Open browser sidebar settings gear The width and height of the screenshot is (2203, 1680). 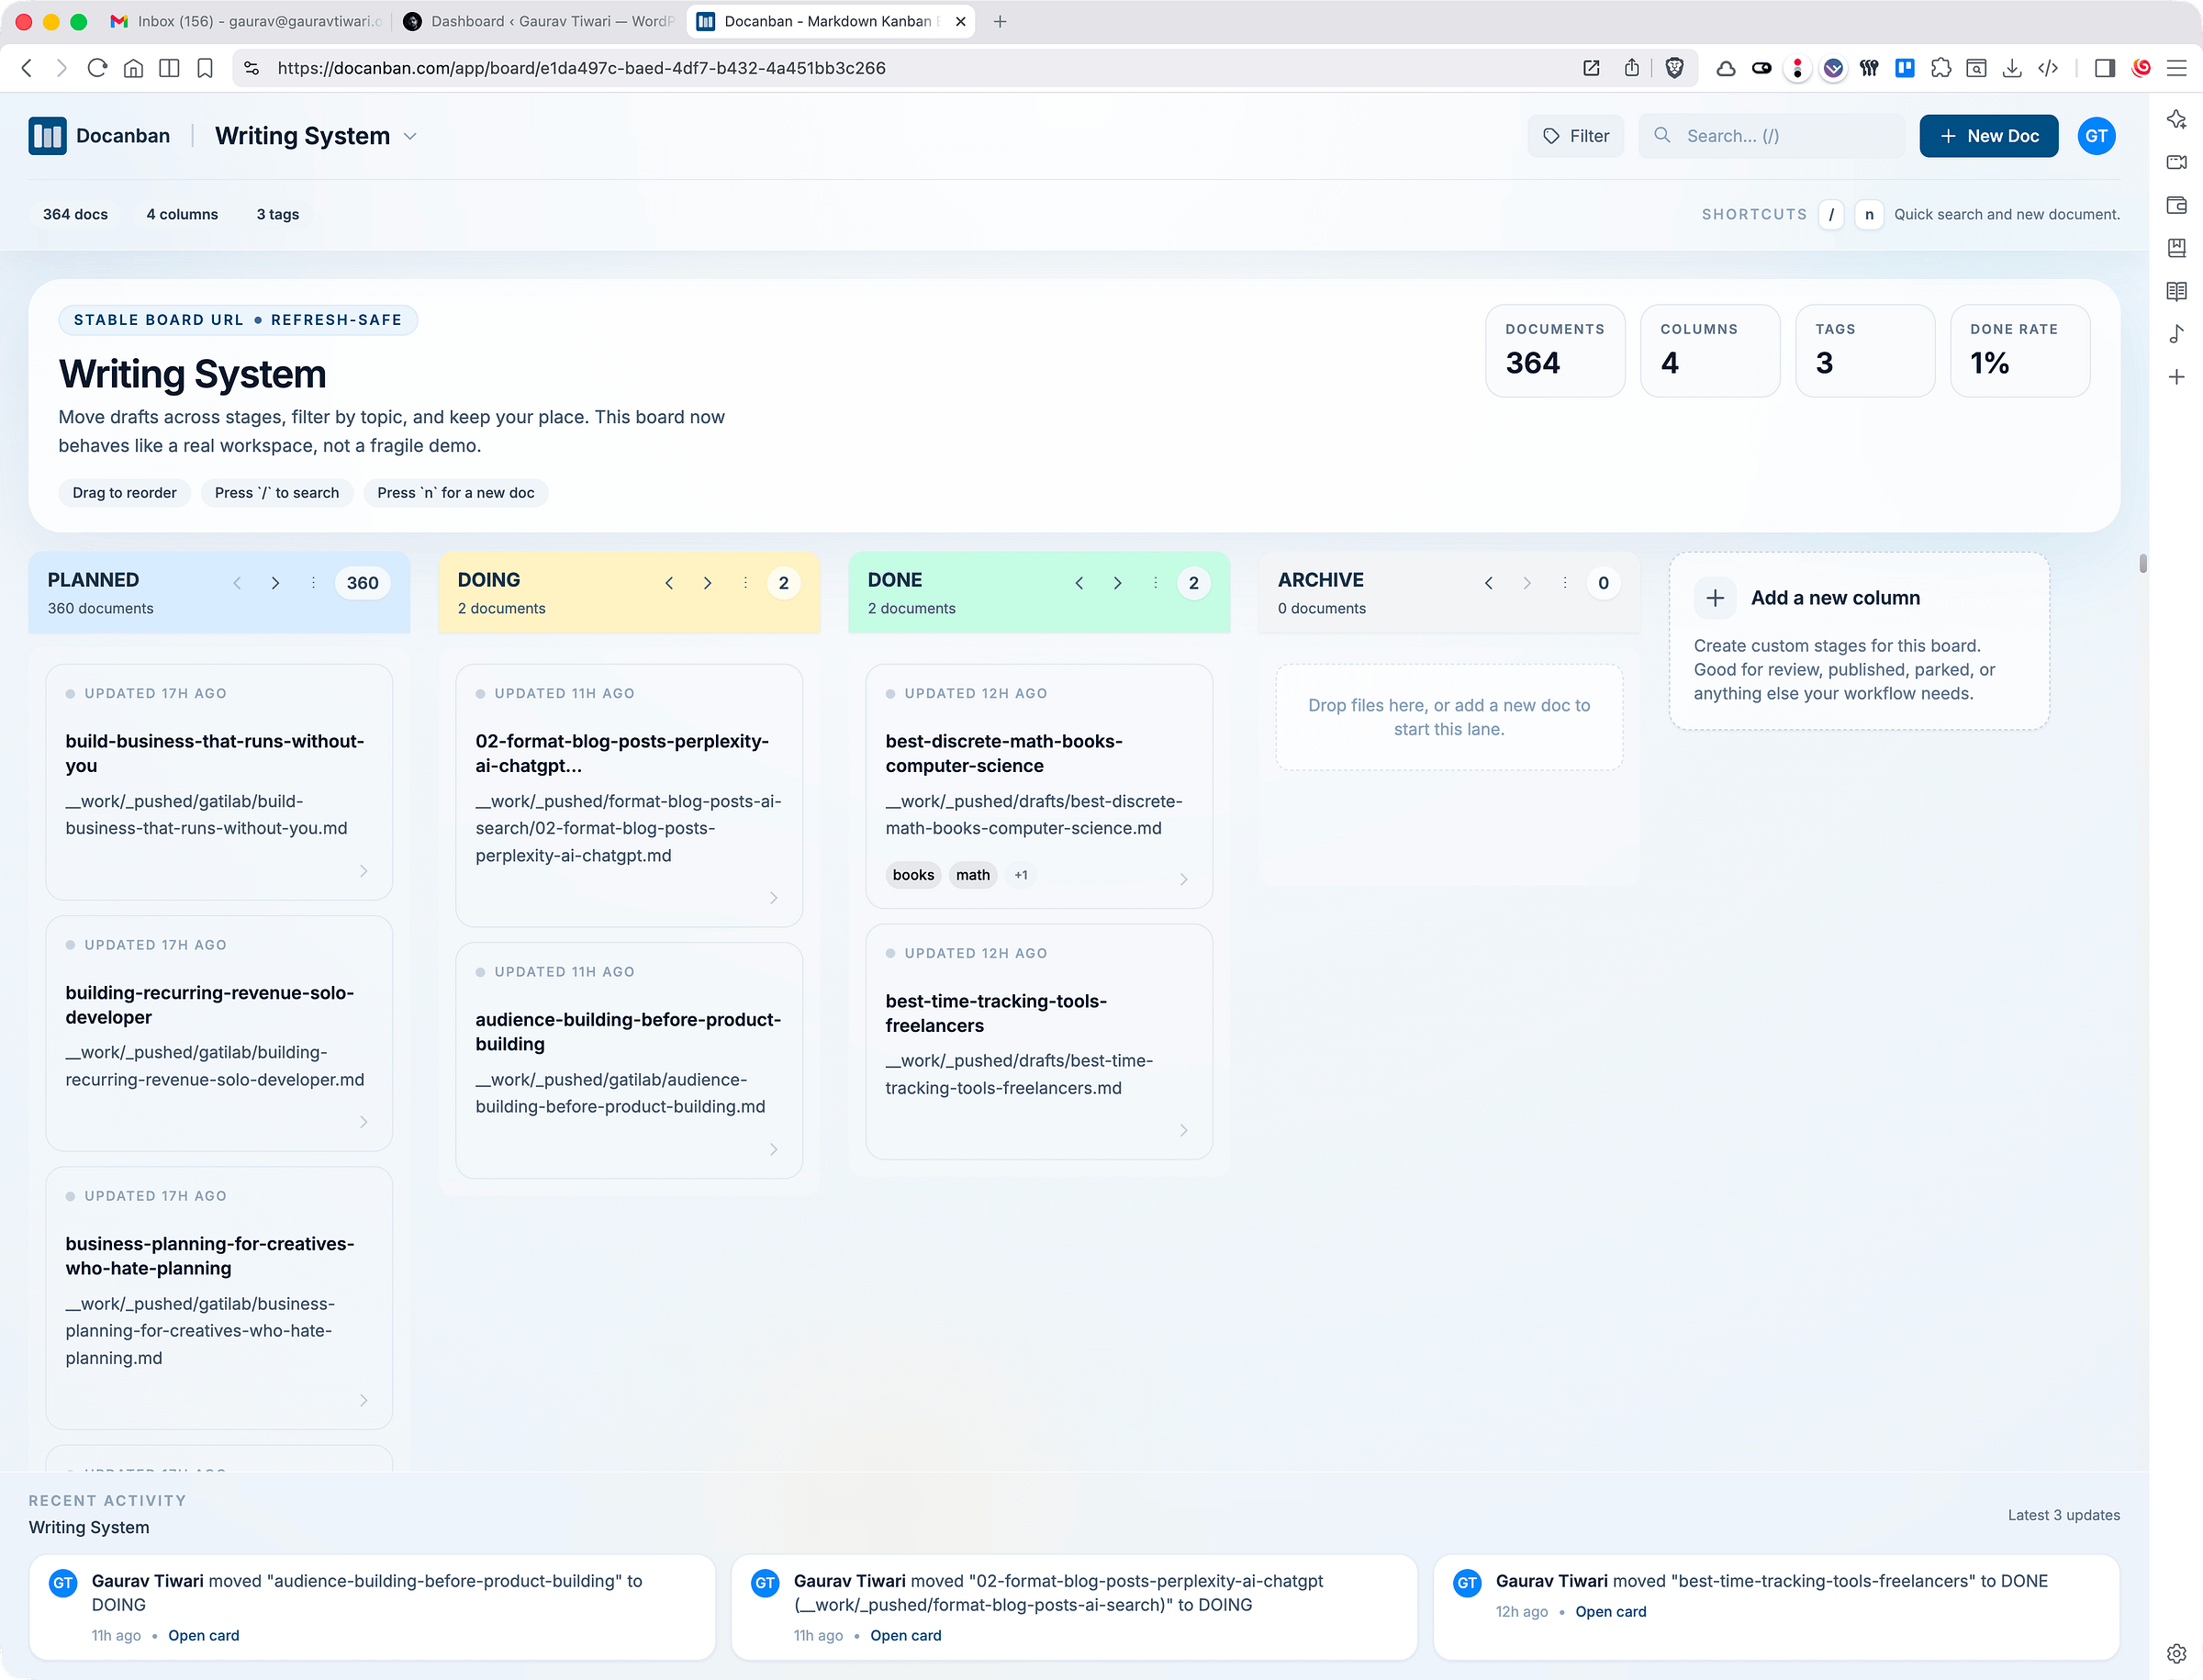coord(2176,1652)
